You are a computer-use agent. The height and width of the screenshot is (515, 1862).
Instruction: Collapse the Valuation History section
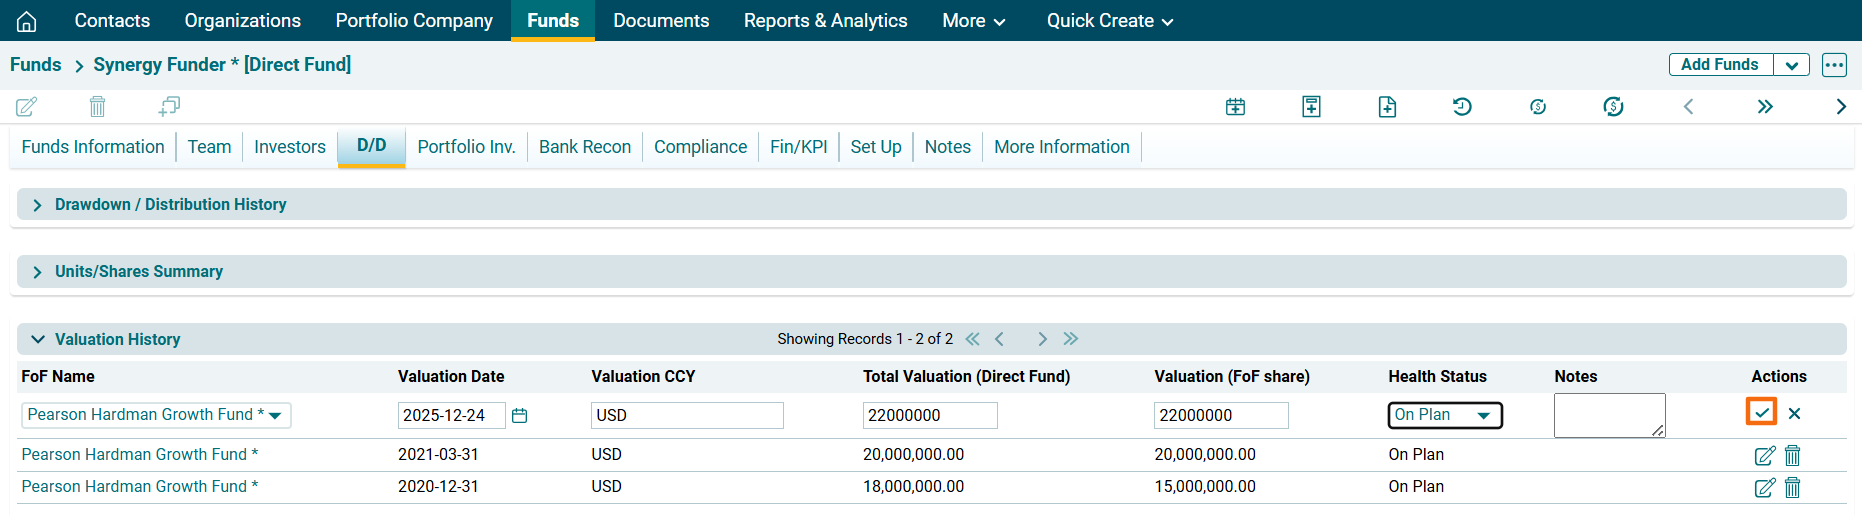click(38, 340)
